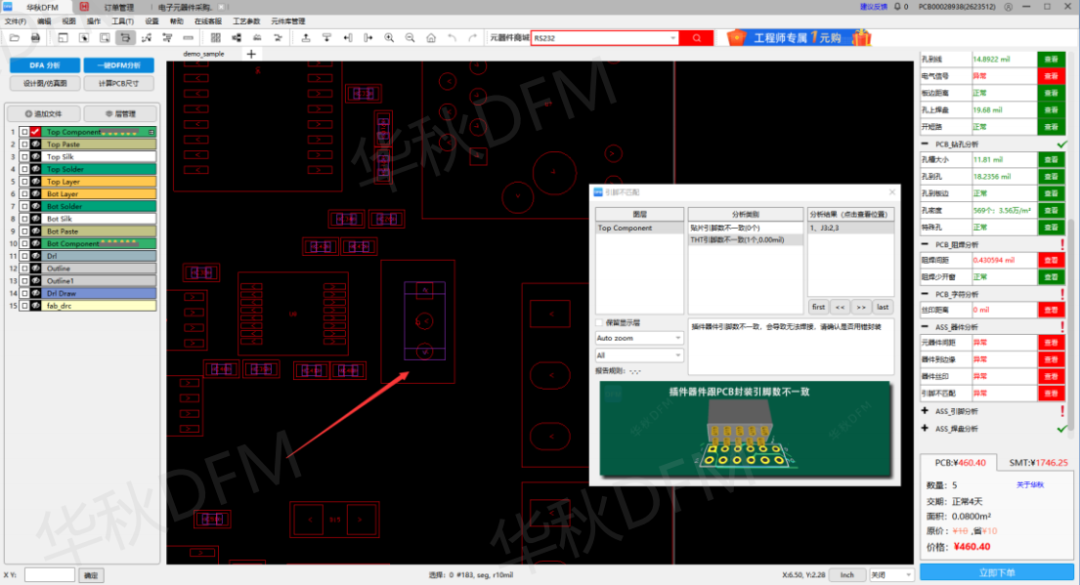
Task: Click the redo arrow icon
Action: pyautogui.click(x=472, y=38)
